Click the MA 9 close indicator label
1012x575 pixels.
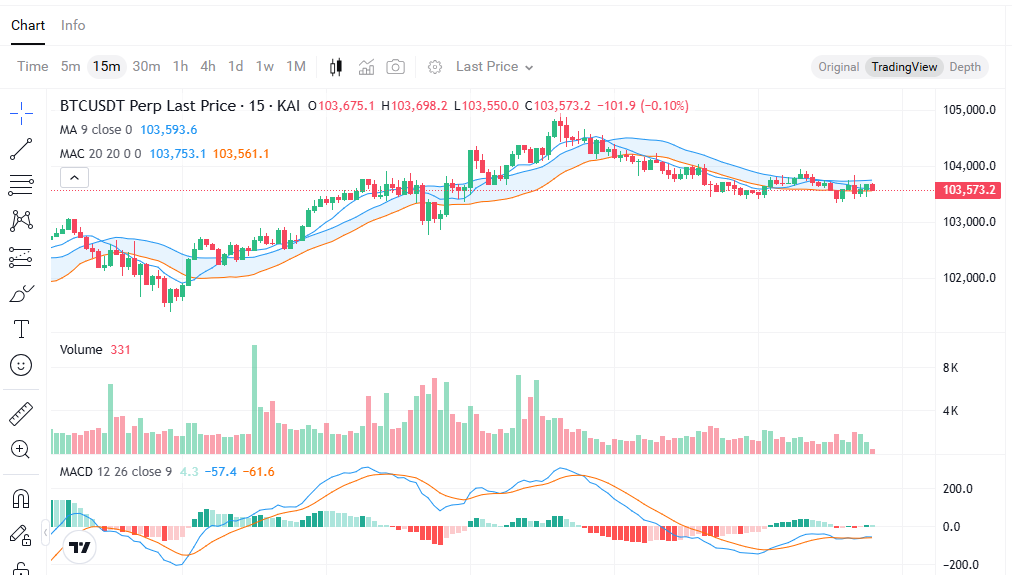tap(96, 130)
